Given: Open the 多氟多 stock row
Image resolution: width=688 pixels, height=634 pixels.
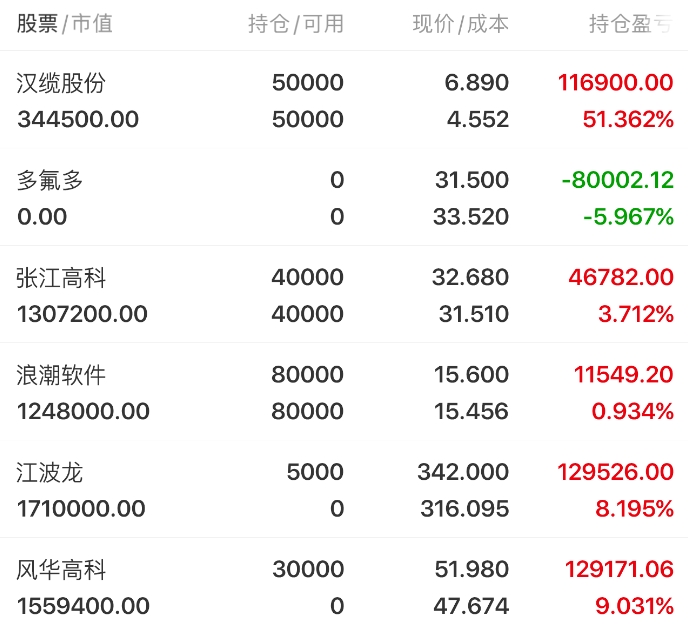Looking at the screenshot, I should click(x=344, y=197).
